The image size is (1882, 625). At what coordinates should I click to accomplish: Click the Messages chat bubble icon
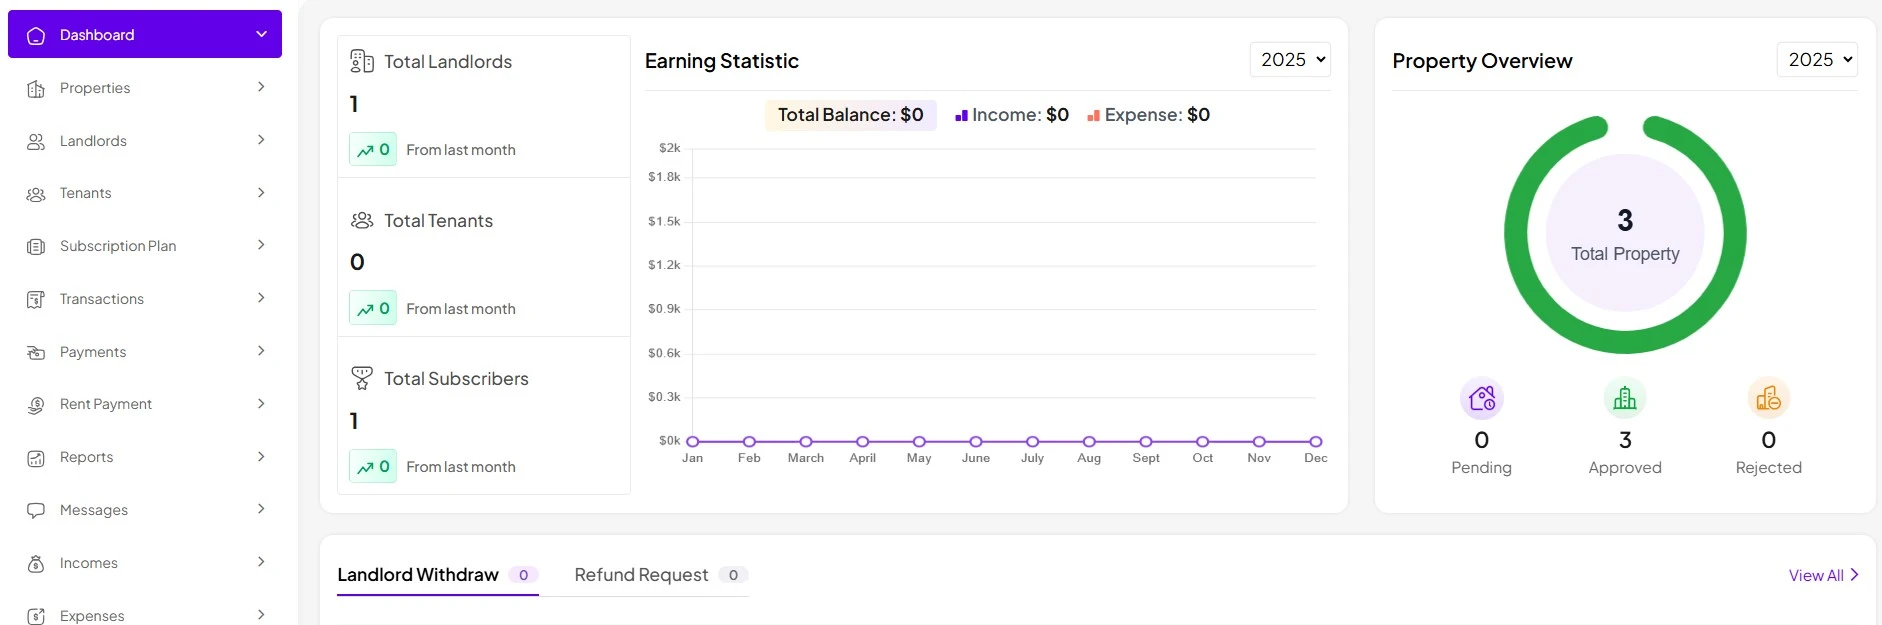(x=36, y=511)
